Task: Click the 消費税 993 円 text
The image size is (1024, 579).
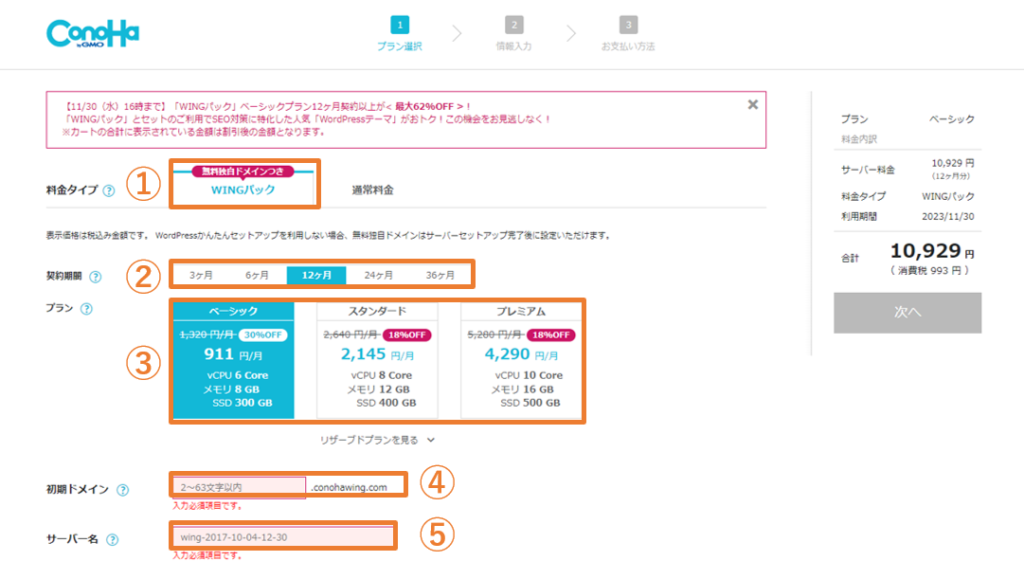Action: (930, 271)
